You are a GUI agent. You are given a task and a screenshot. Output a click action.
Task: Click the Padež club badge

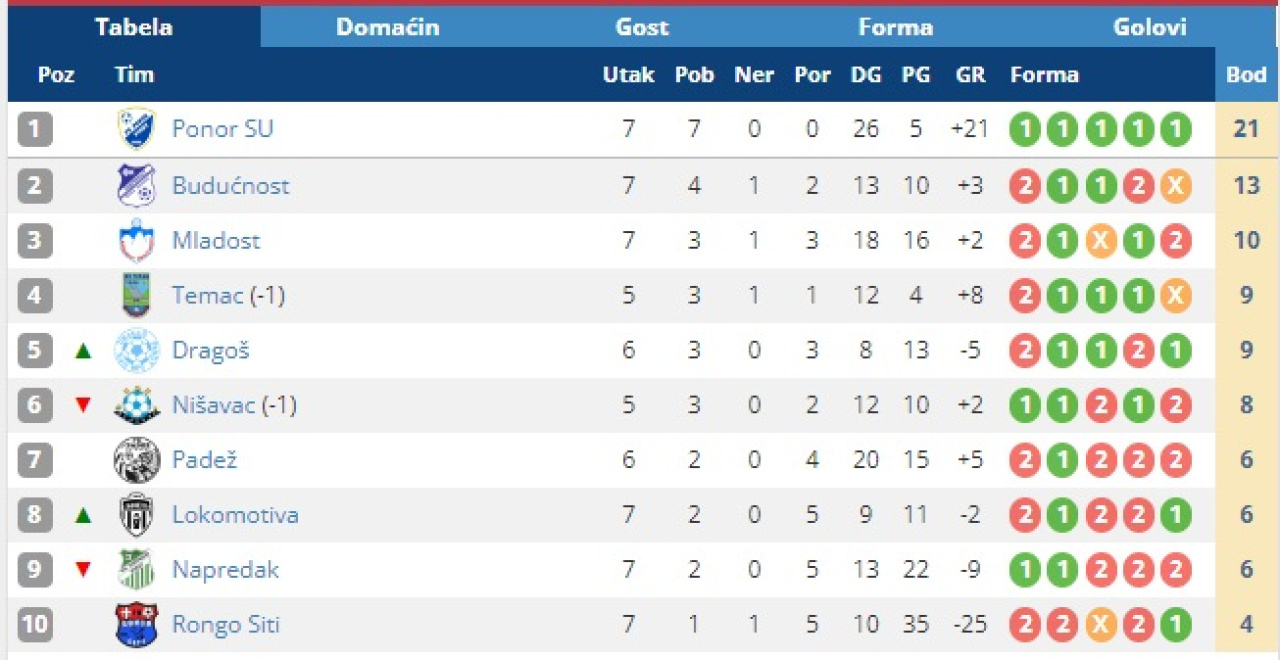tap(136, 460)
